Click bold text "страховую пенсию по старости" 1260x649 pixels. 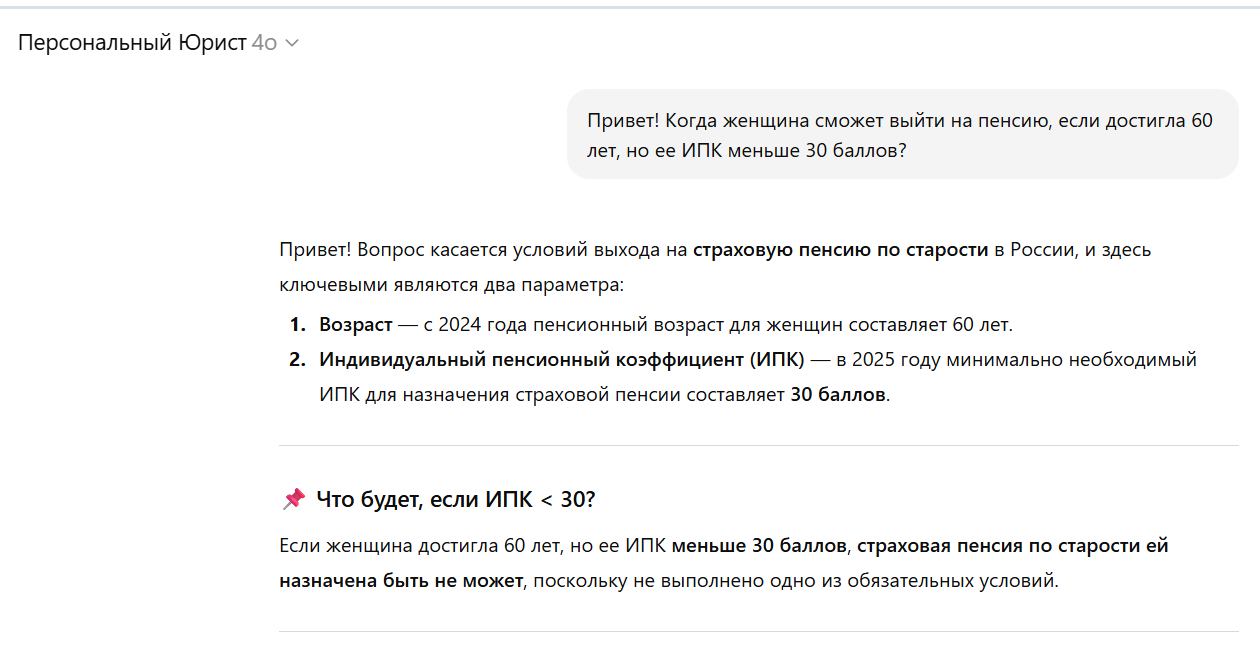(x=840, y=249)
